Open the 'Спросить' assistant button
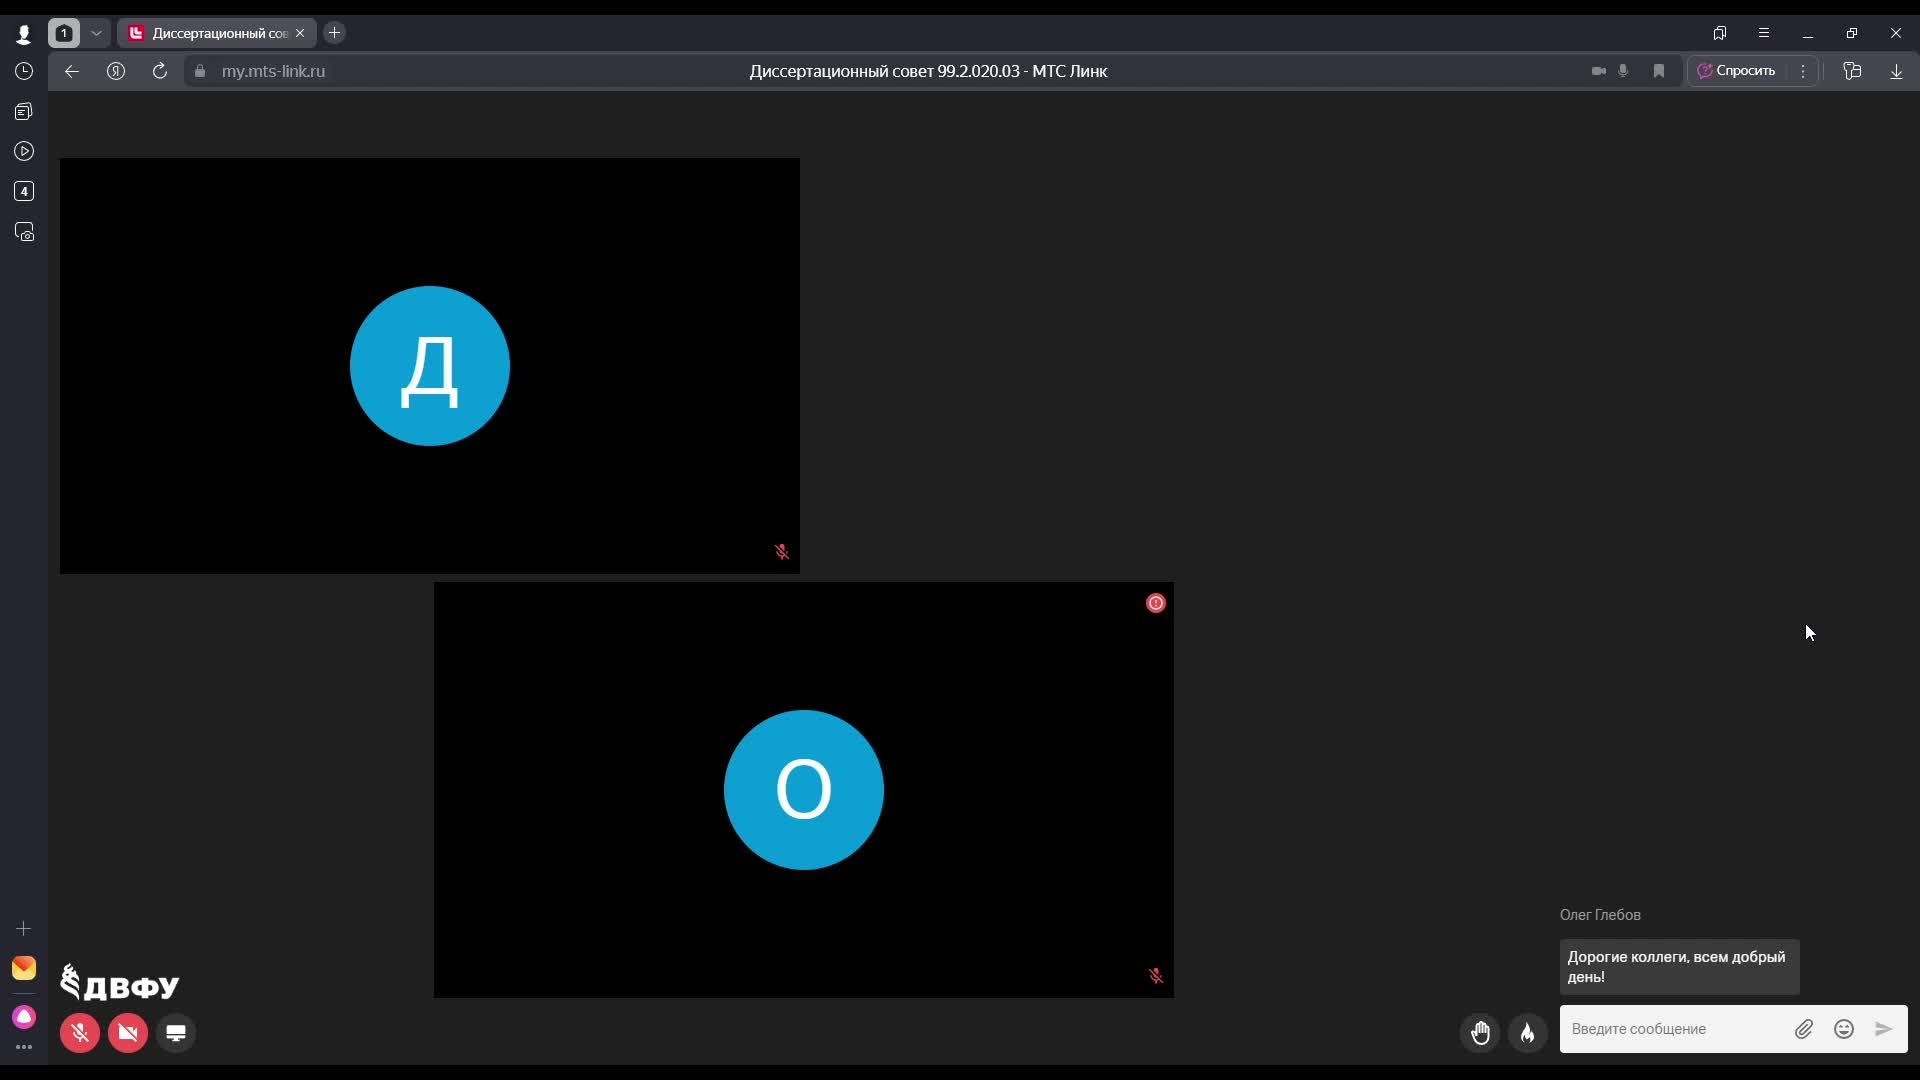Screen dimensions: 1920x1080 click(x=1737, y=71)
